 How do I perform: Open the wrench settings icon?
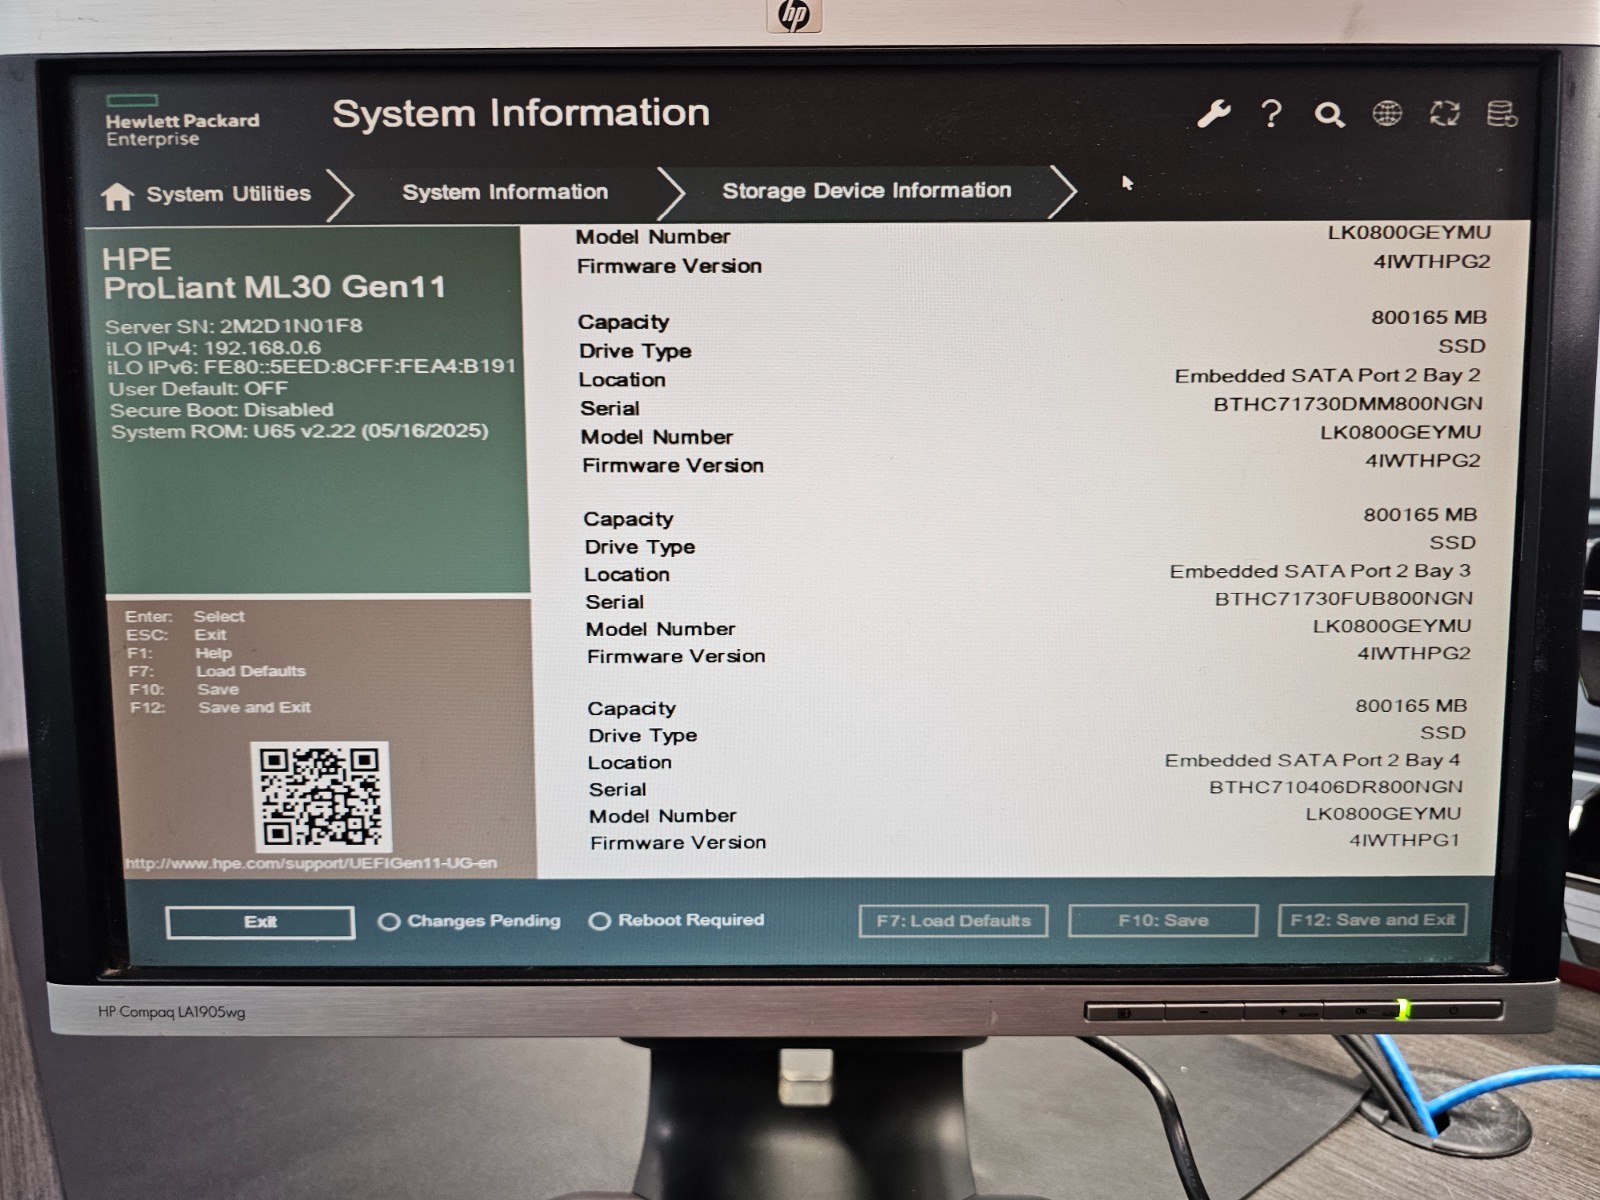pyautogui.click(x=1214, y=114)
